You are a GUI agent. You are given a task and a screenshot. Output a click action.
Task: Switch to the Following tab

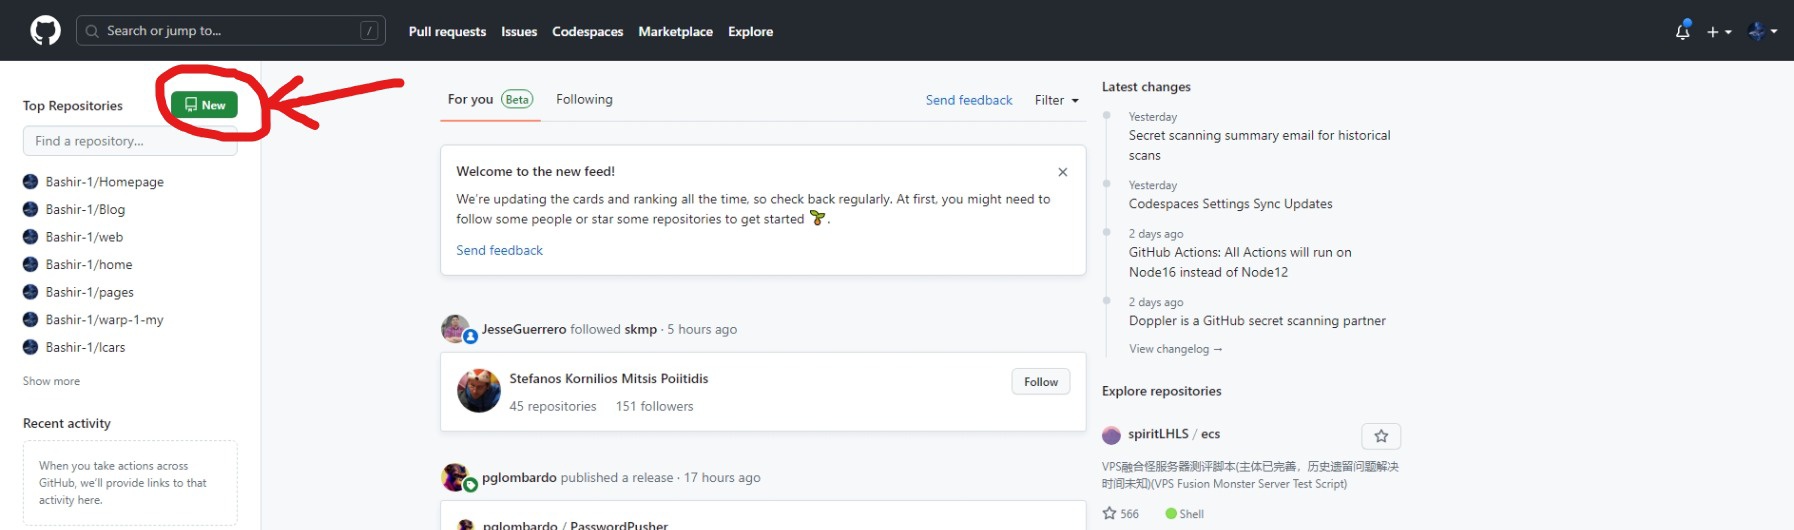pyautogui.click(x=584, y=99)
